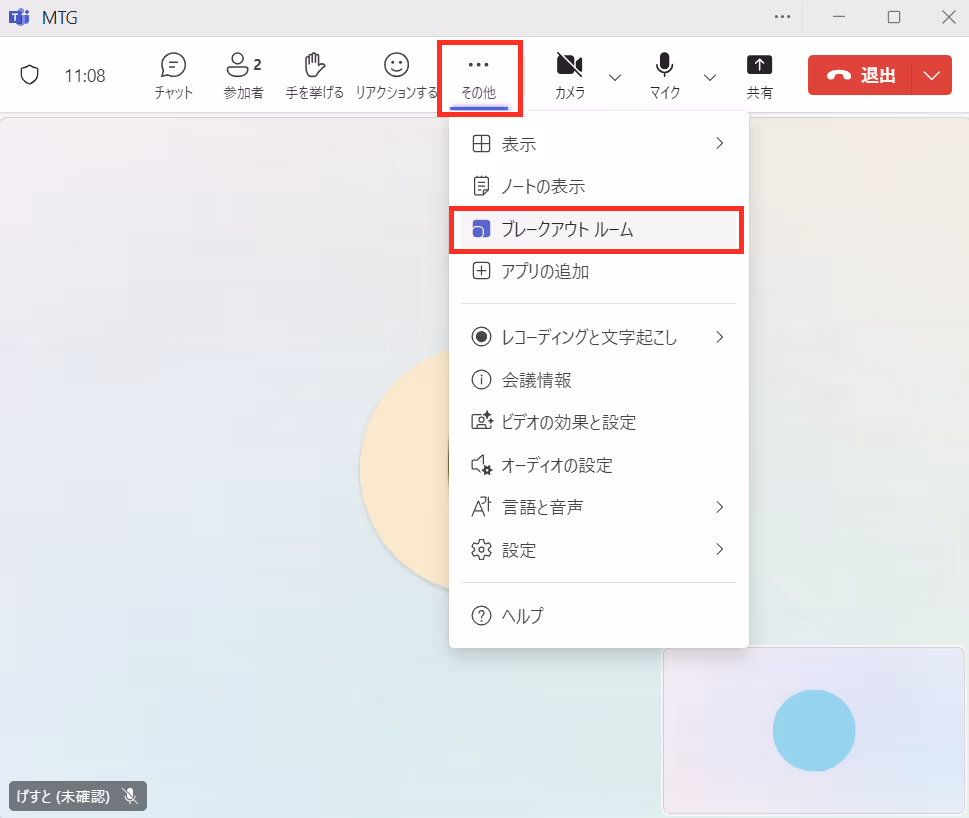Open the リアクションする reaction picker
Image resolution: width=969 pixels, height=818 pixels.
(396, 76)
